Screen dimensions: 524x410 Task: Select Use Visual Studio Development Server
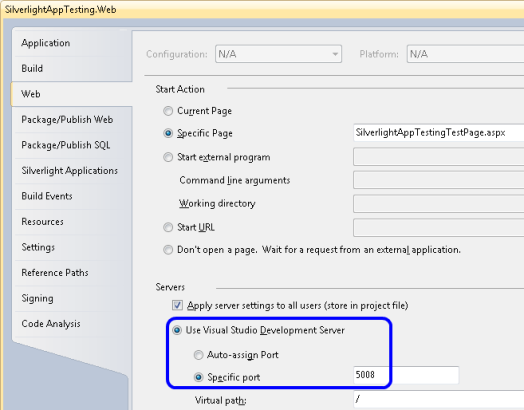point(177,330)
